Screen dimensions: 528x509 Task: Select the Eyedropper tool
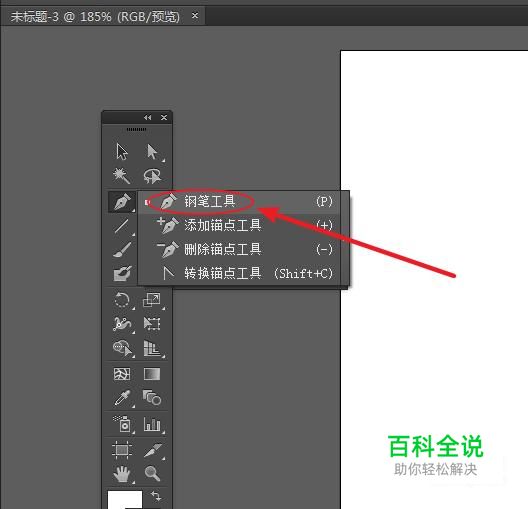122,398
